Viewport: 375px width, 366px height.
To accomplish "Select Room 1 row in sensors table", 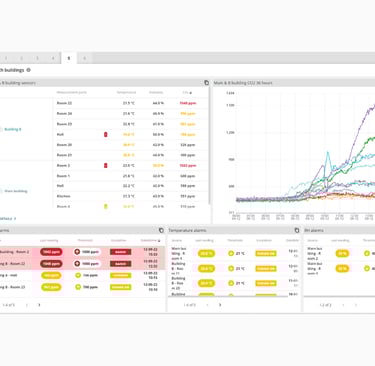I will pos(131,176).
